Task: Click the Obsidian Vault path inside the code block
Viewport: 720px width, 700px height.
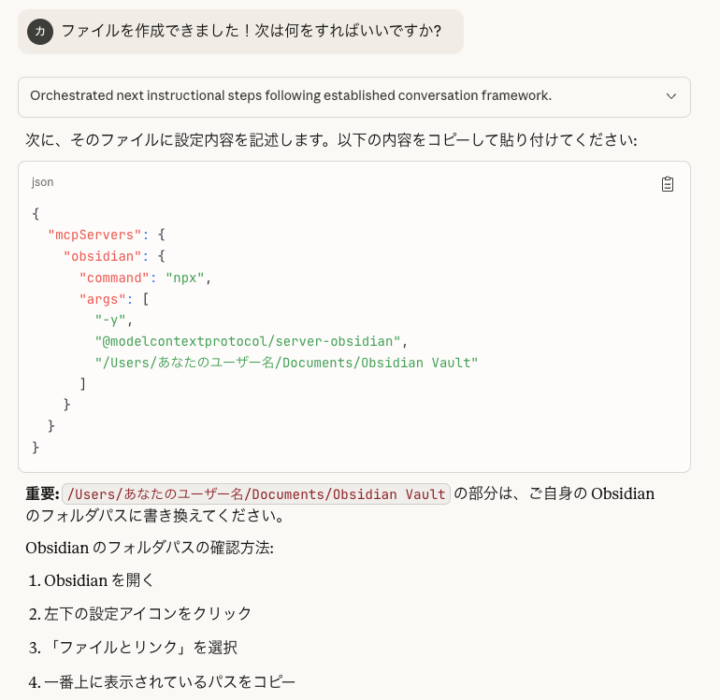Action: click(286, 362)
